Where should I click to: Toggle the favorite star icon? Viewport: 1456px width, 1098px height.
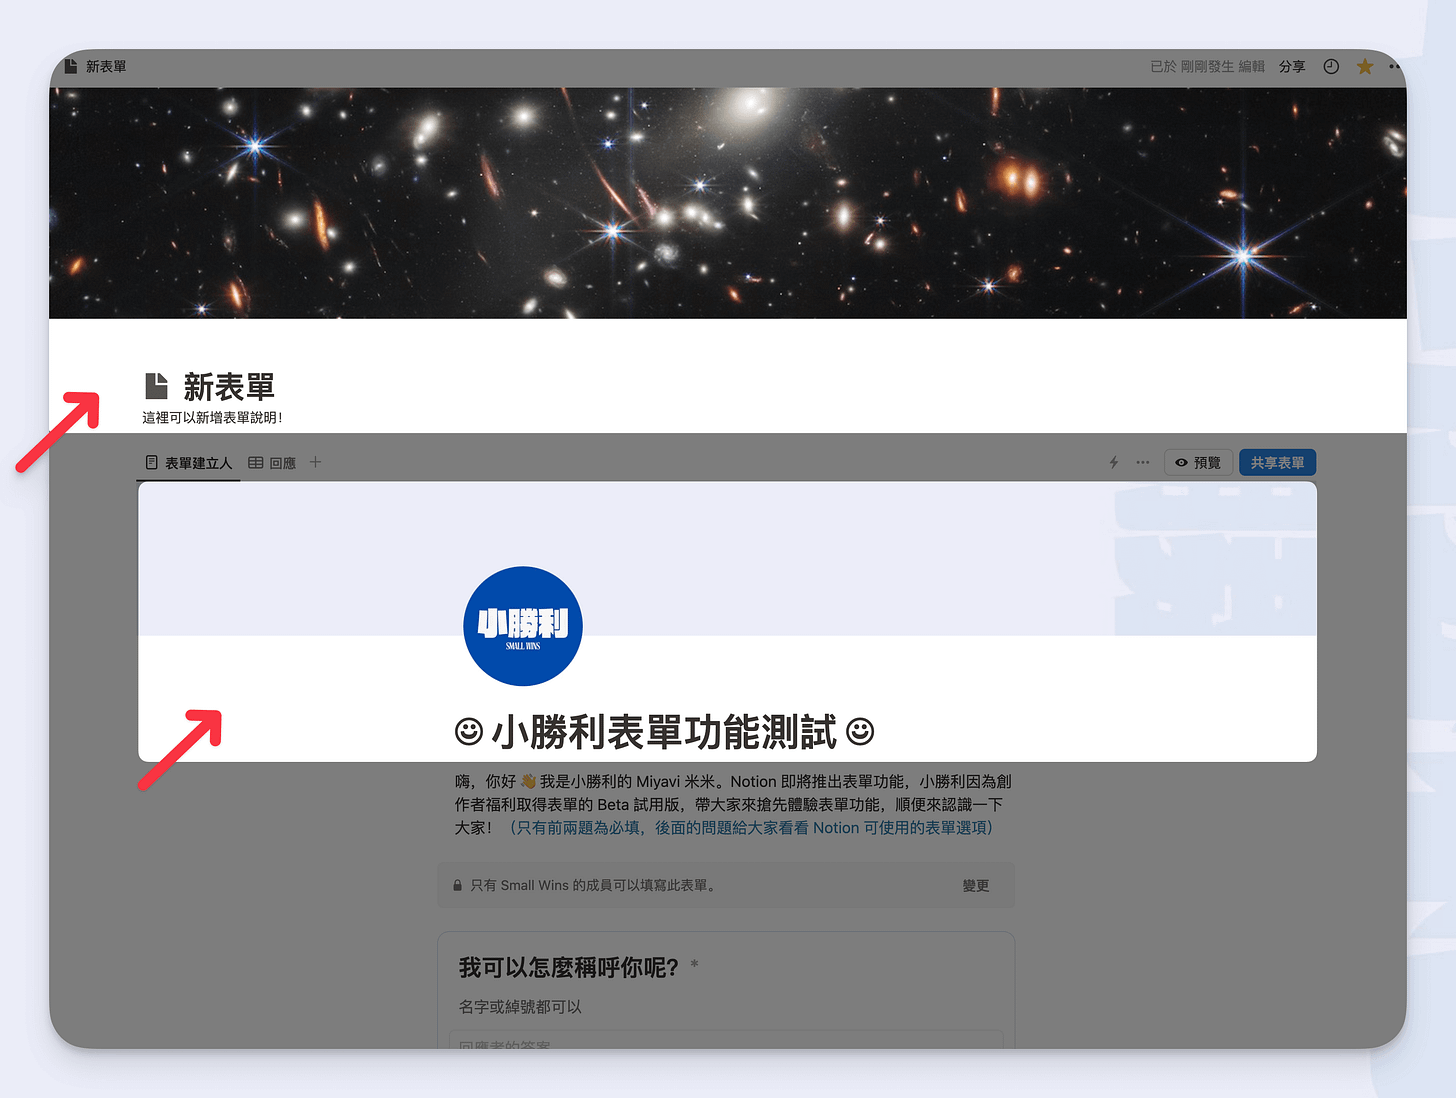click(1364, 66)
